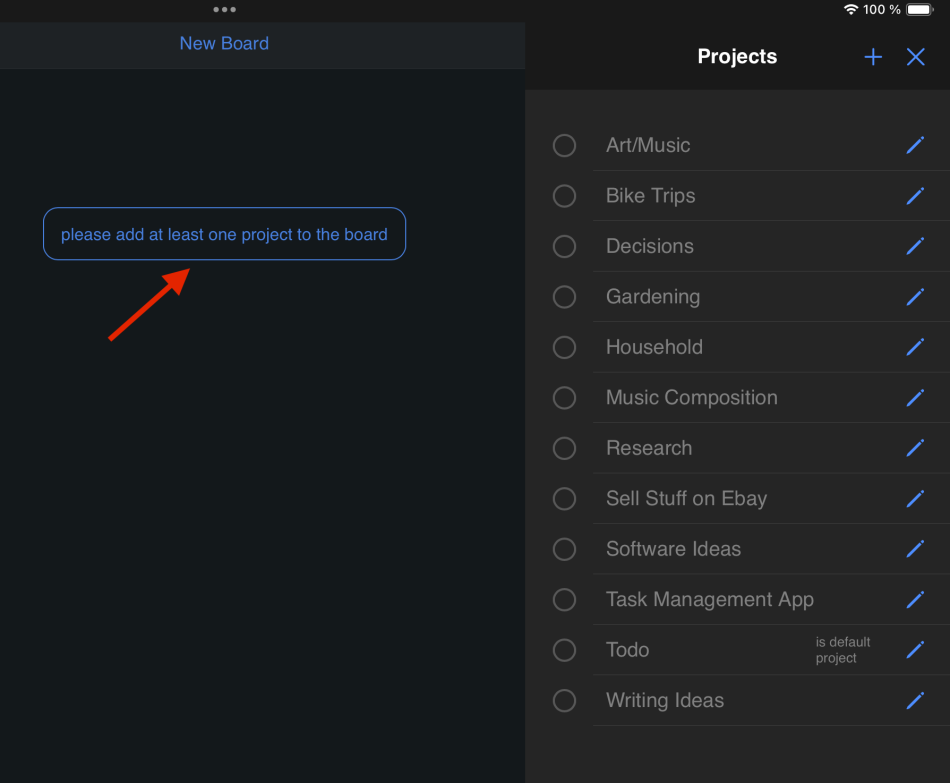
Task: Open the editor for Sell Stuff on Ebay
Action: [x=915, y=498]
